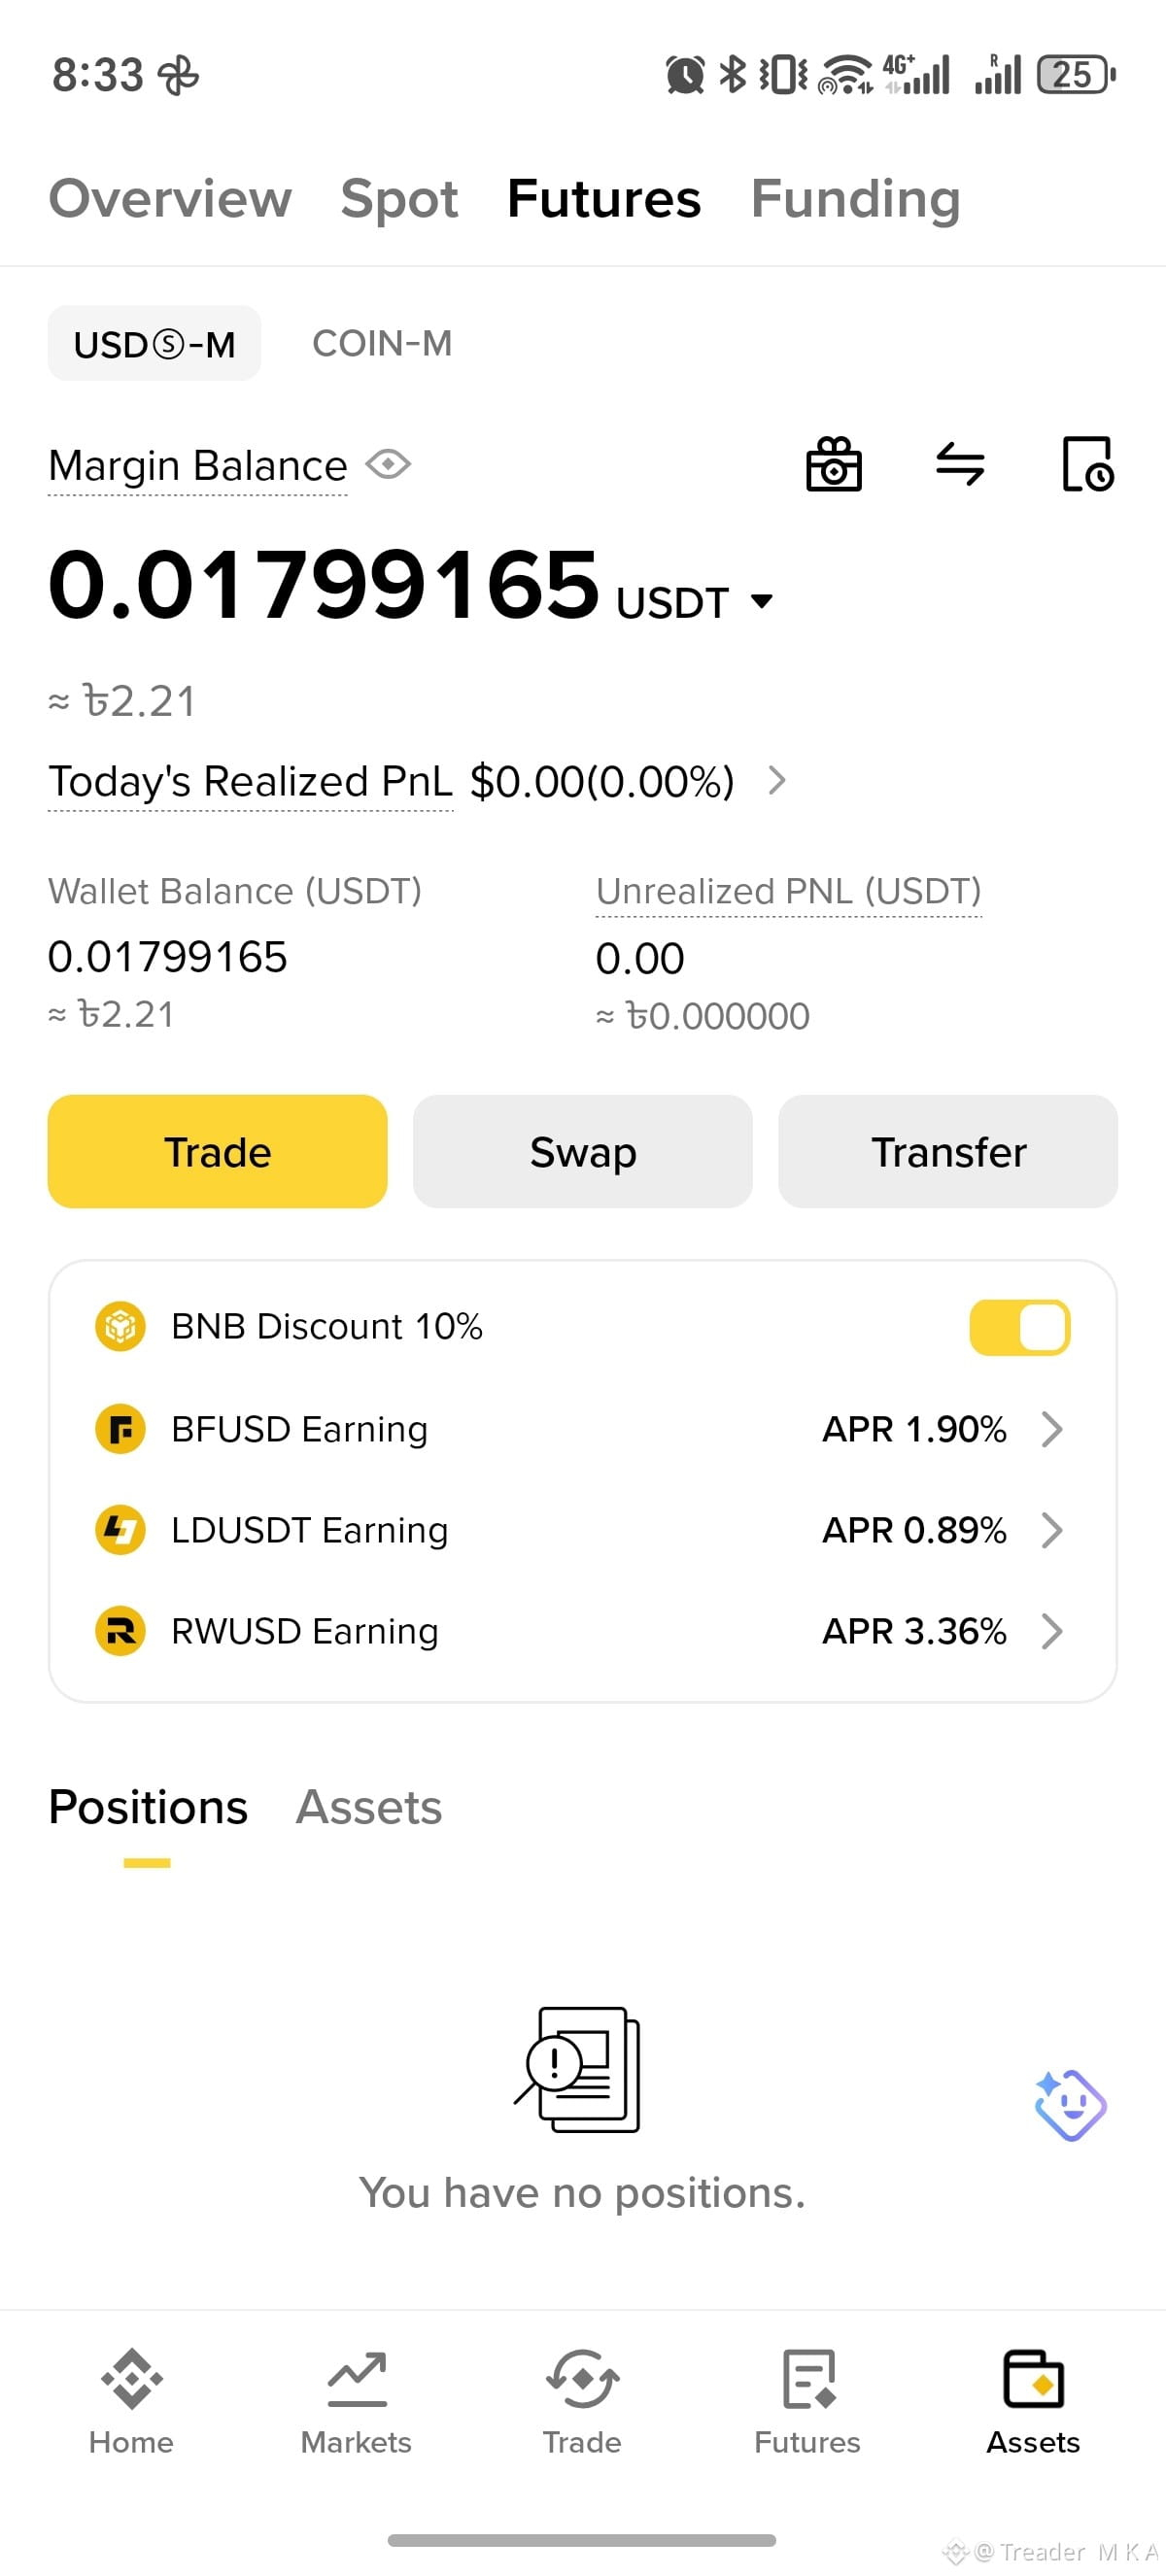Screen dimensions: 1166x2576
Task: Hide the Margin Balance with eye icon
Action: (388, 465)
